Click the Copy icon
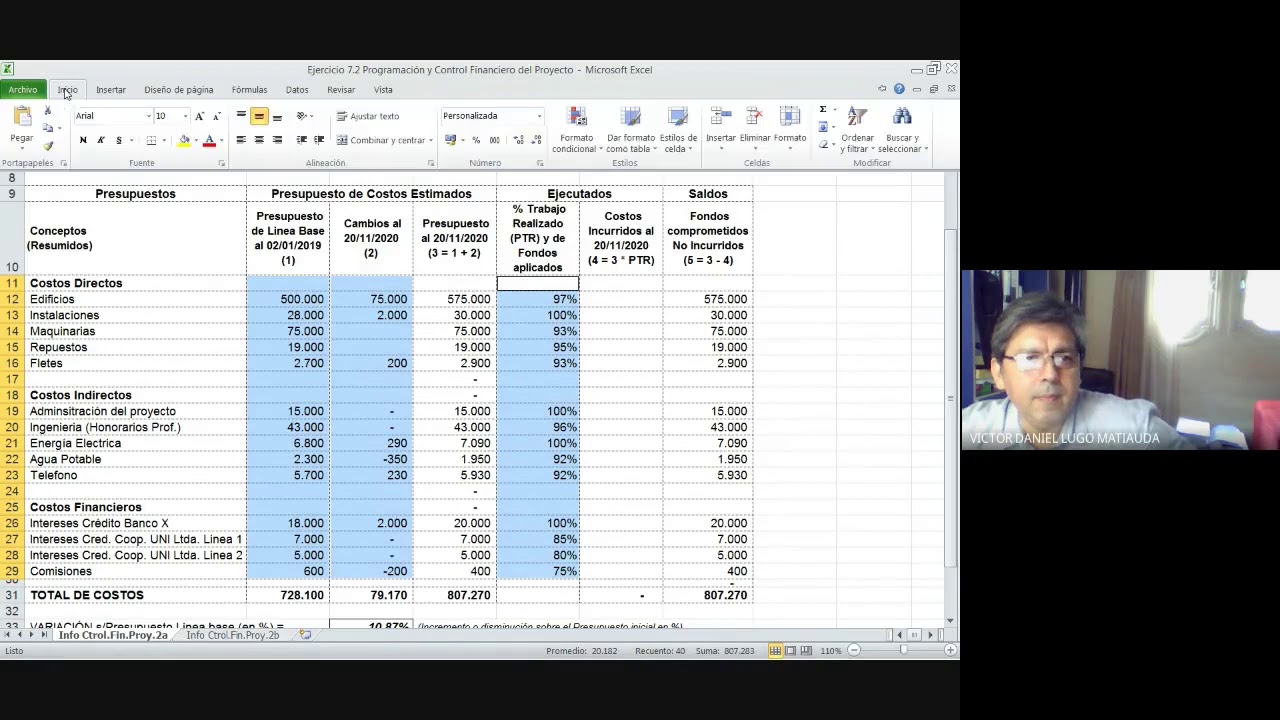The image size is (1280, 720). [x=47, y=128]
